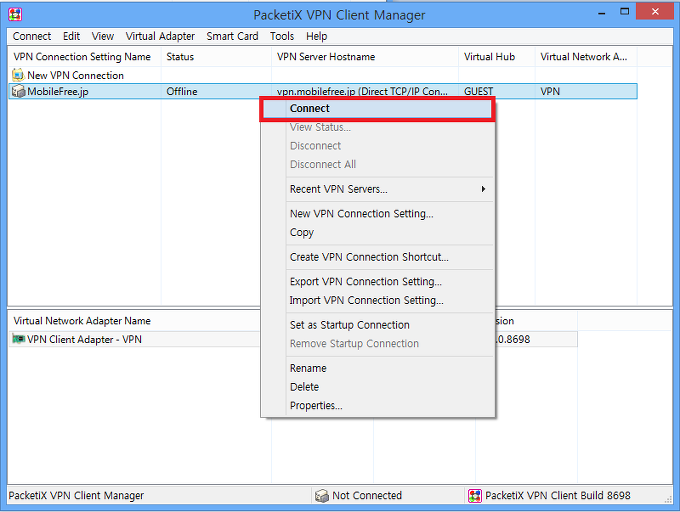Screen dimensions: 680x512
Task: Click PacketiX VPN Client Manager status bar text
Action: [x=76, y=496]
